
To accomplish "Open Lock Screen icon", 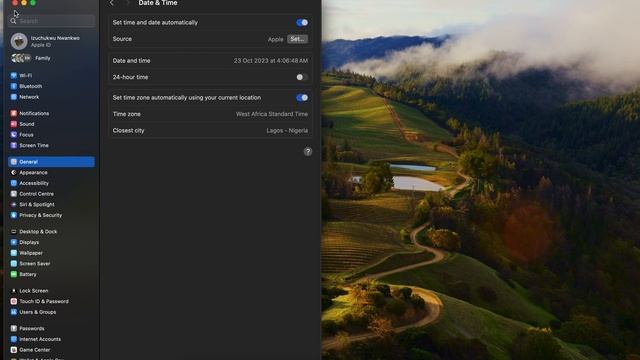I will (13, 291).
